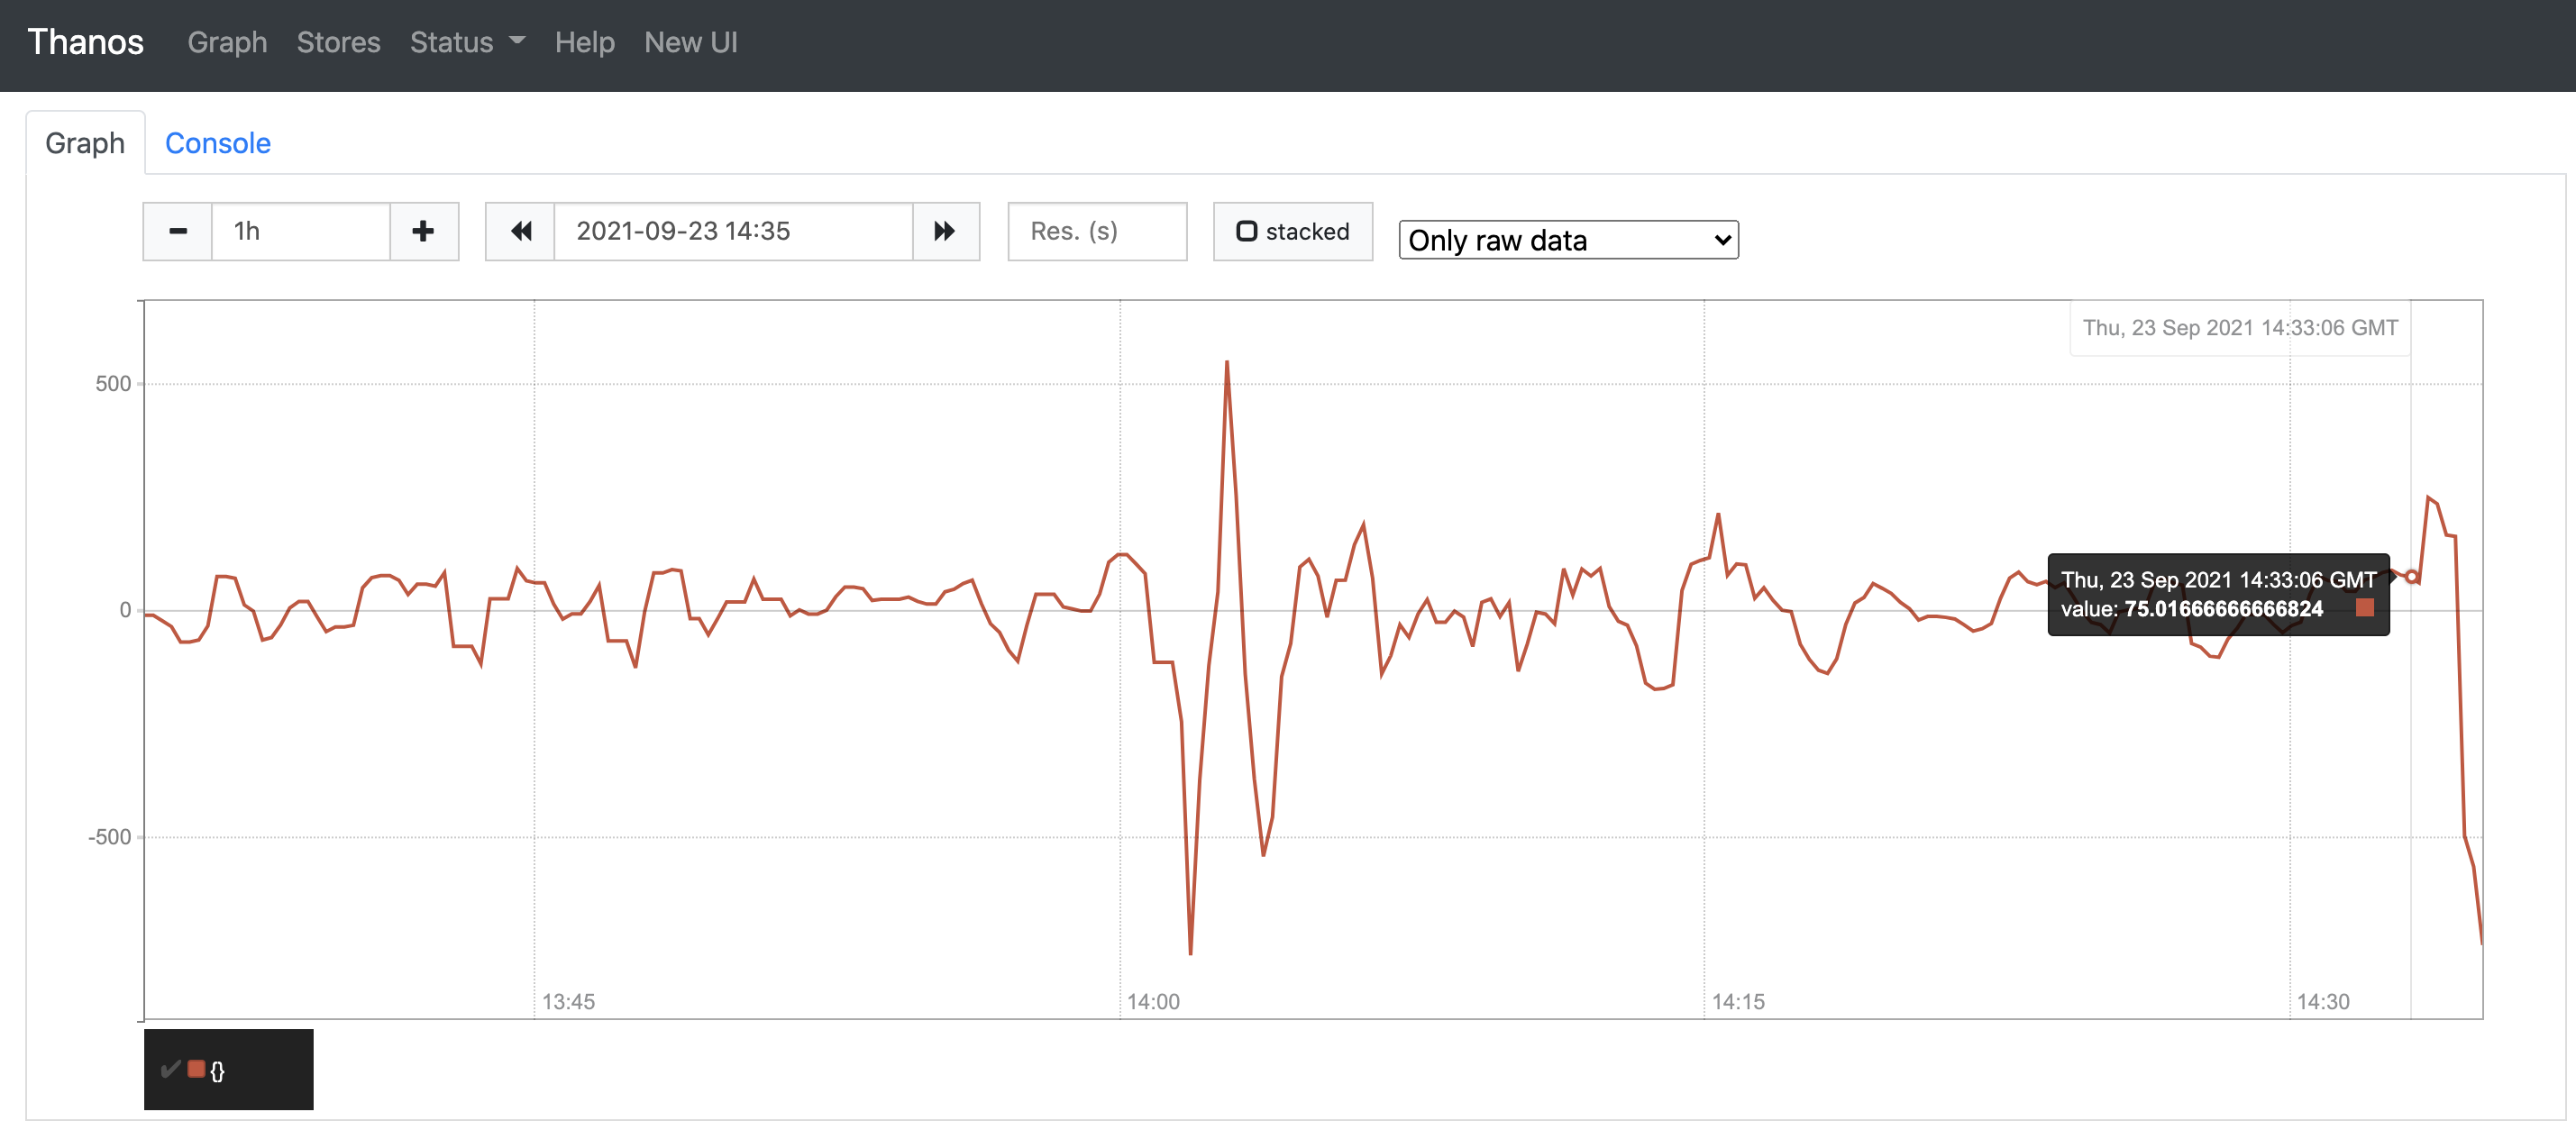This screenshot has width=2576, height=1121.
Task: Click the Res. (s) resolution input field
Action: pyautogui.click(x=1096, y=231)
